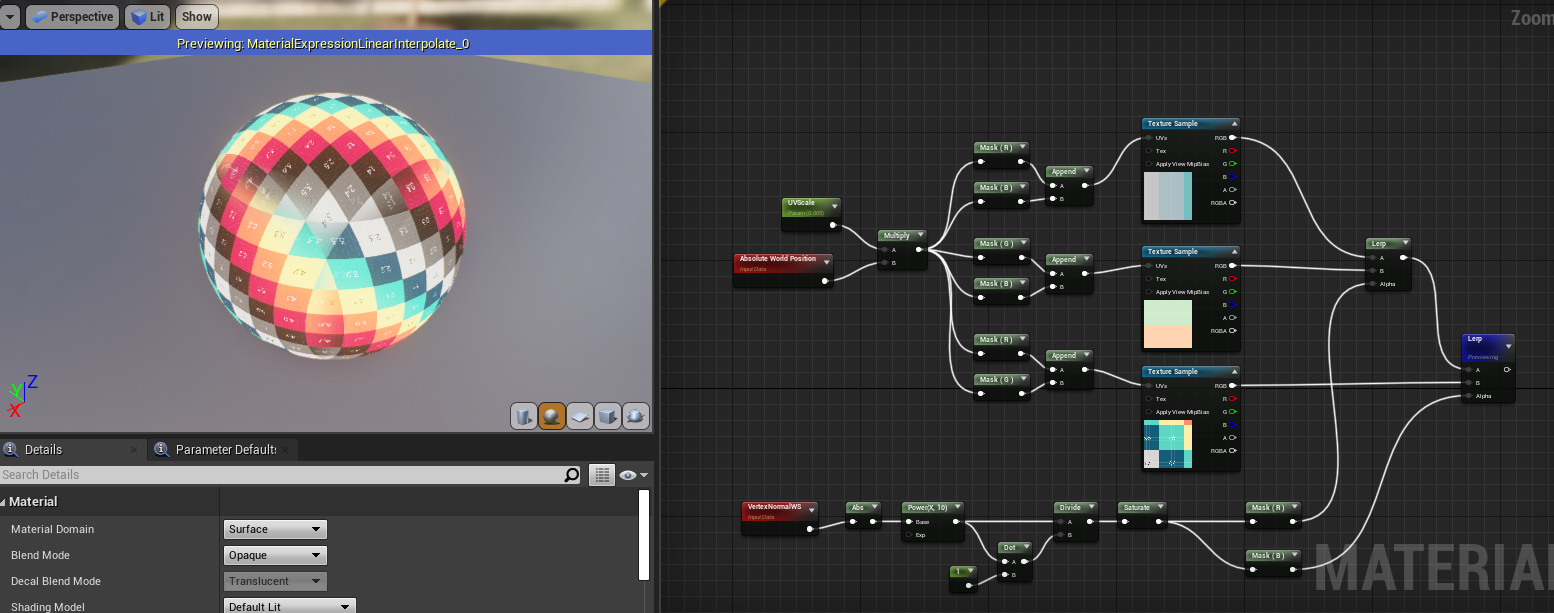Select the Details tab
1554x613 pixels.
43,450
